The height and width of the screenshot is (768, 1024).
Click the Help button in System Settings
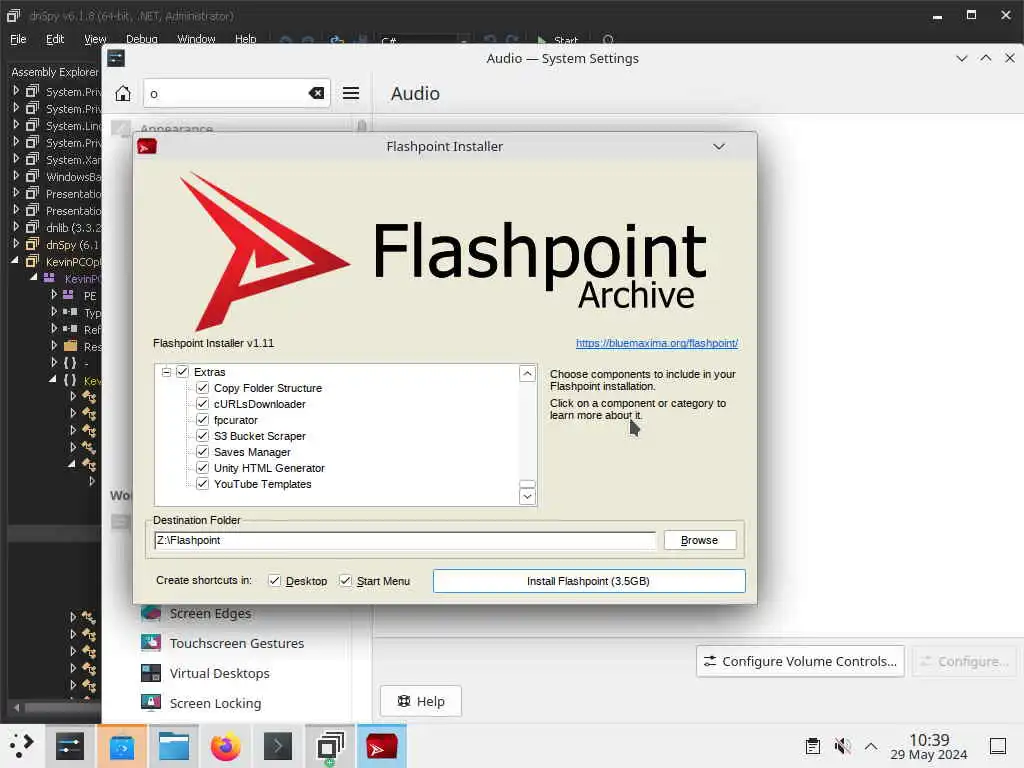point(421,701)
